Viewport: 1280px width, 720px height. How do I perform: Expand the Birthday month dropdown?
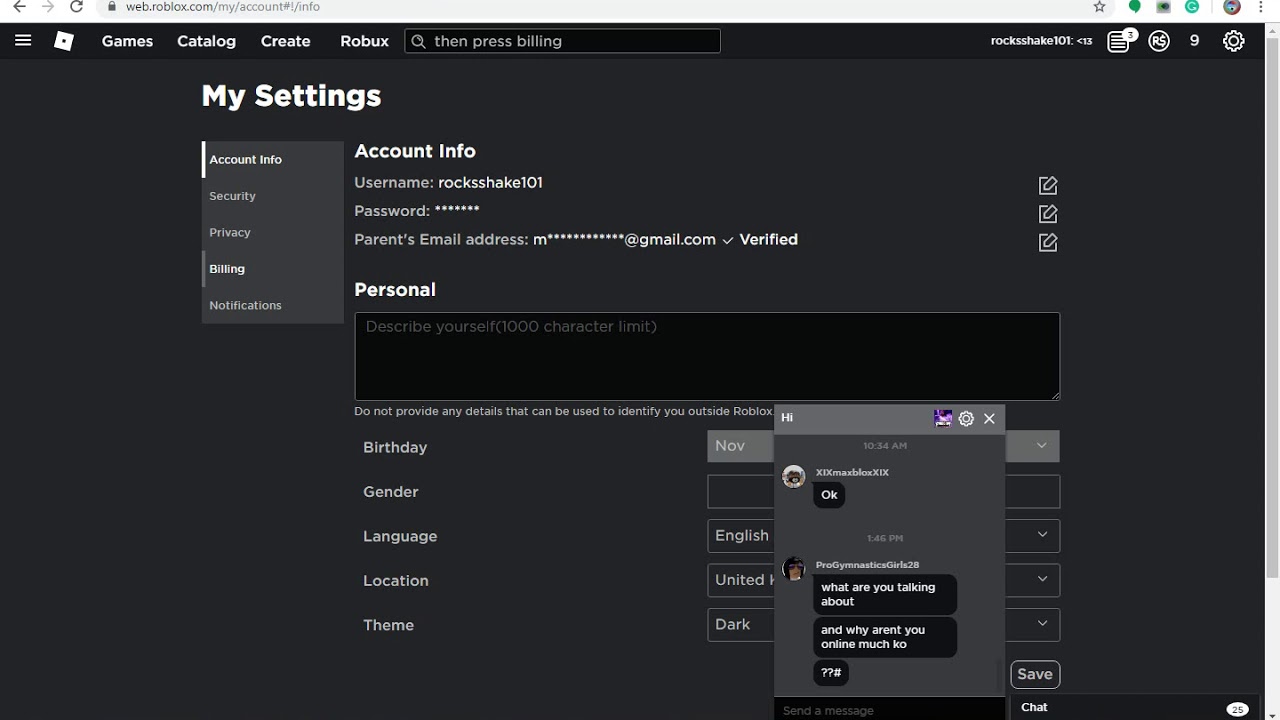click(x=741, y=446)
